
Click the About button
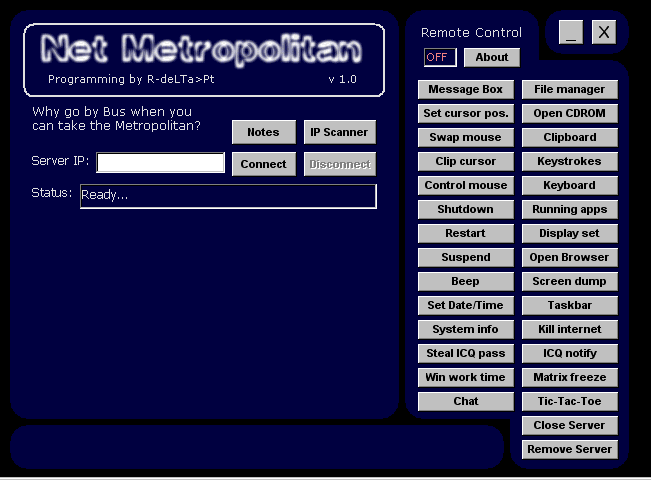coord(491,57)
